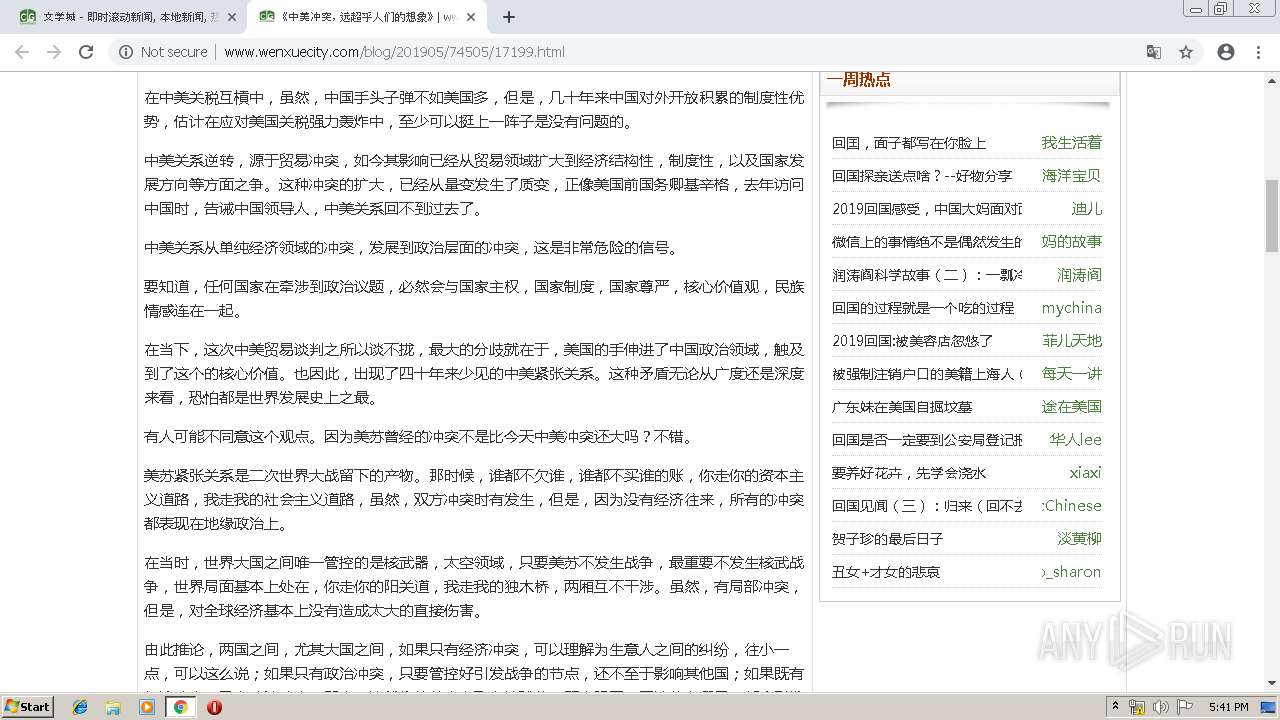Open the media player taskbar icon

[147, 707]
